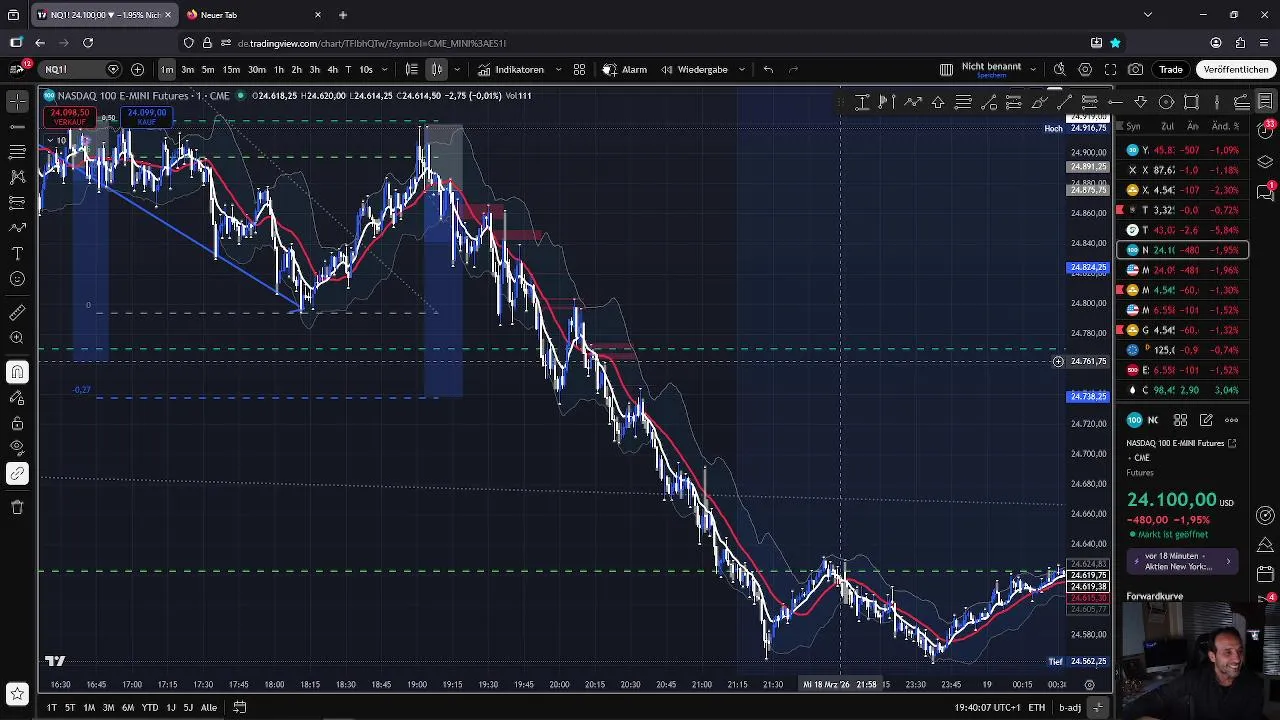Screen dimensions: 1280x720
Task: Start Wiedergabe bar replay
Action: [694, 69]
